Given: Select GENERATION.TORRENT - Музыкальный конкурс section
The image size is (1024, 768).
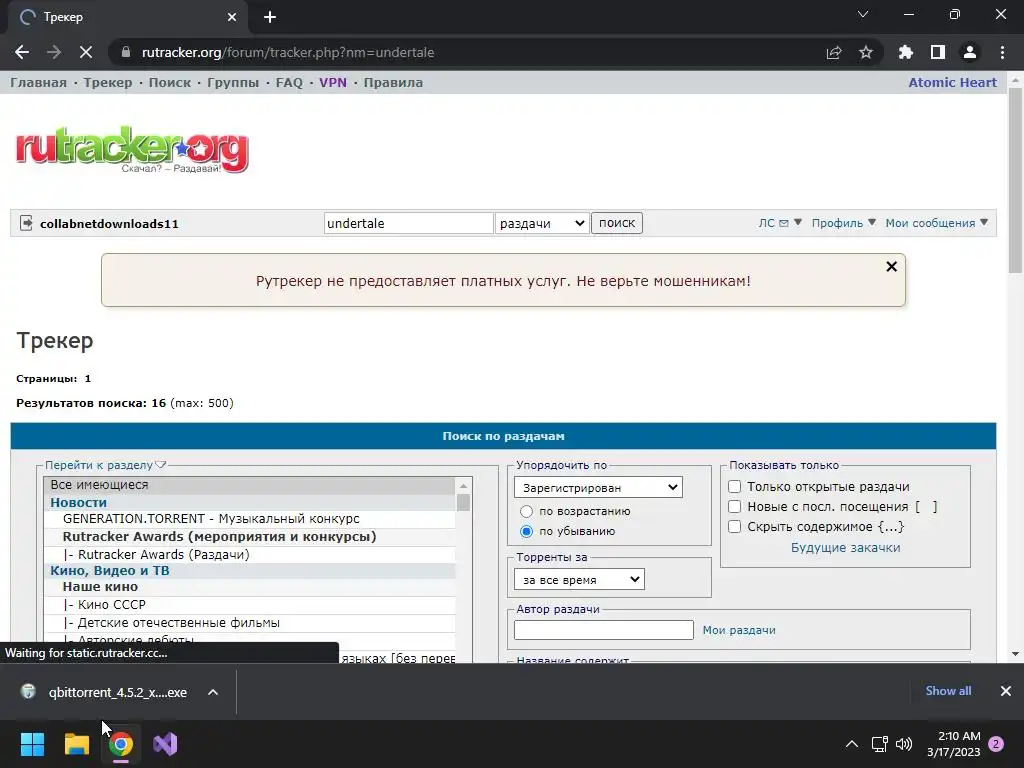Looking at the screenshot, I should 249,519.
